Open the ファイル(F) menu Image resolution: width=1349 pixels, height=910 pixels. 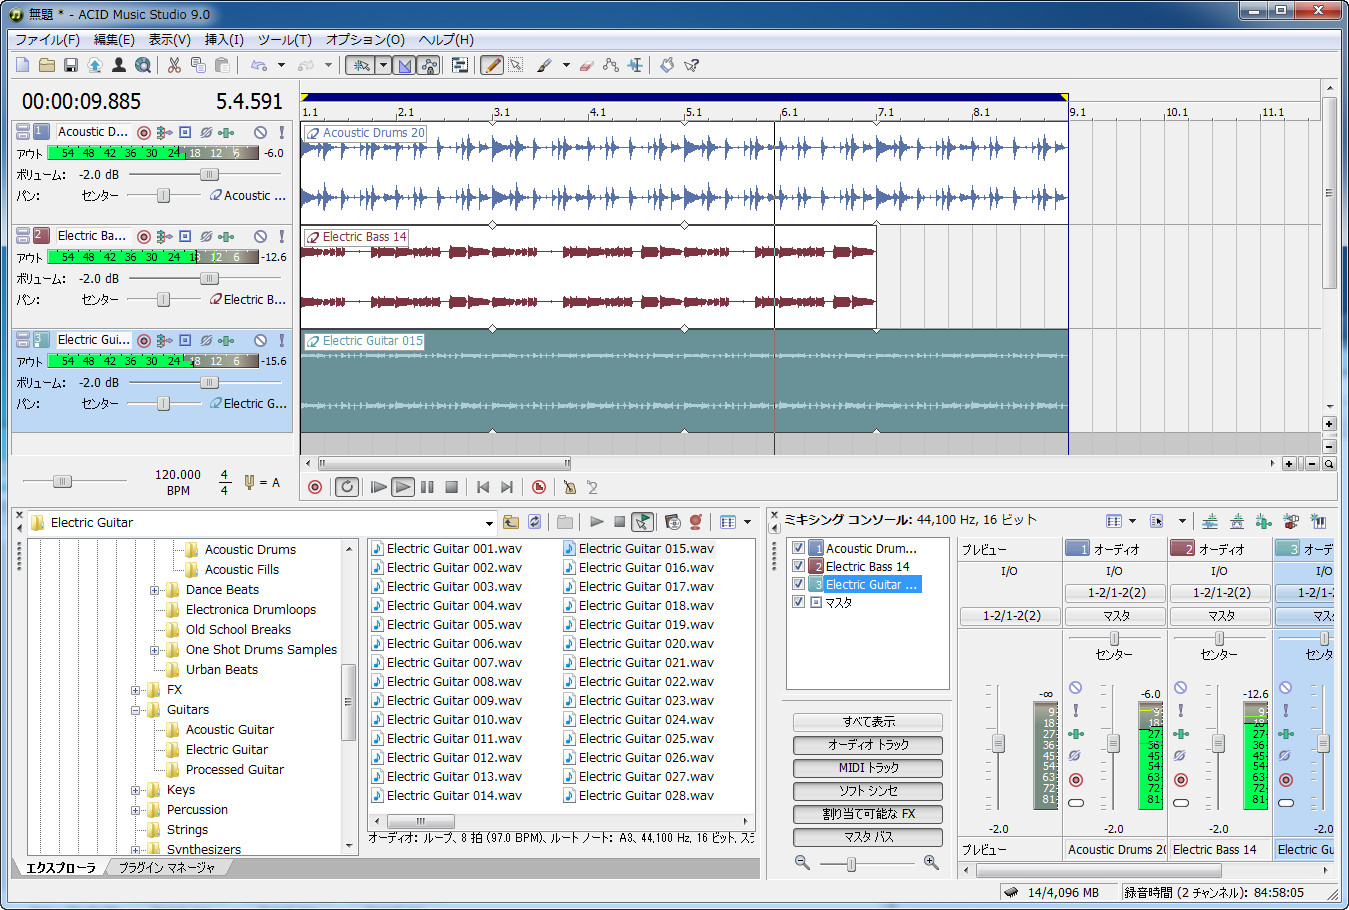click(47, 40)
